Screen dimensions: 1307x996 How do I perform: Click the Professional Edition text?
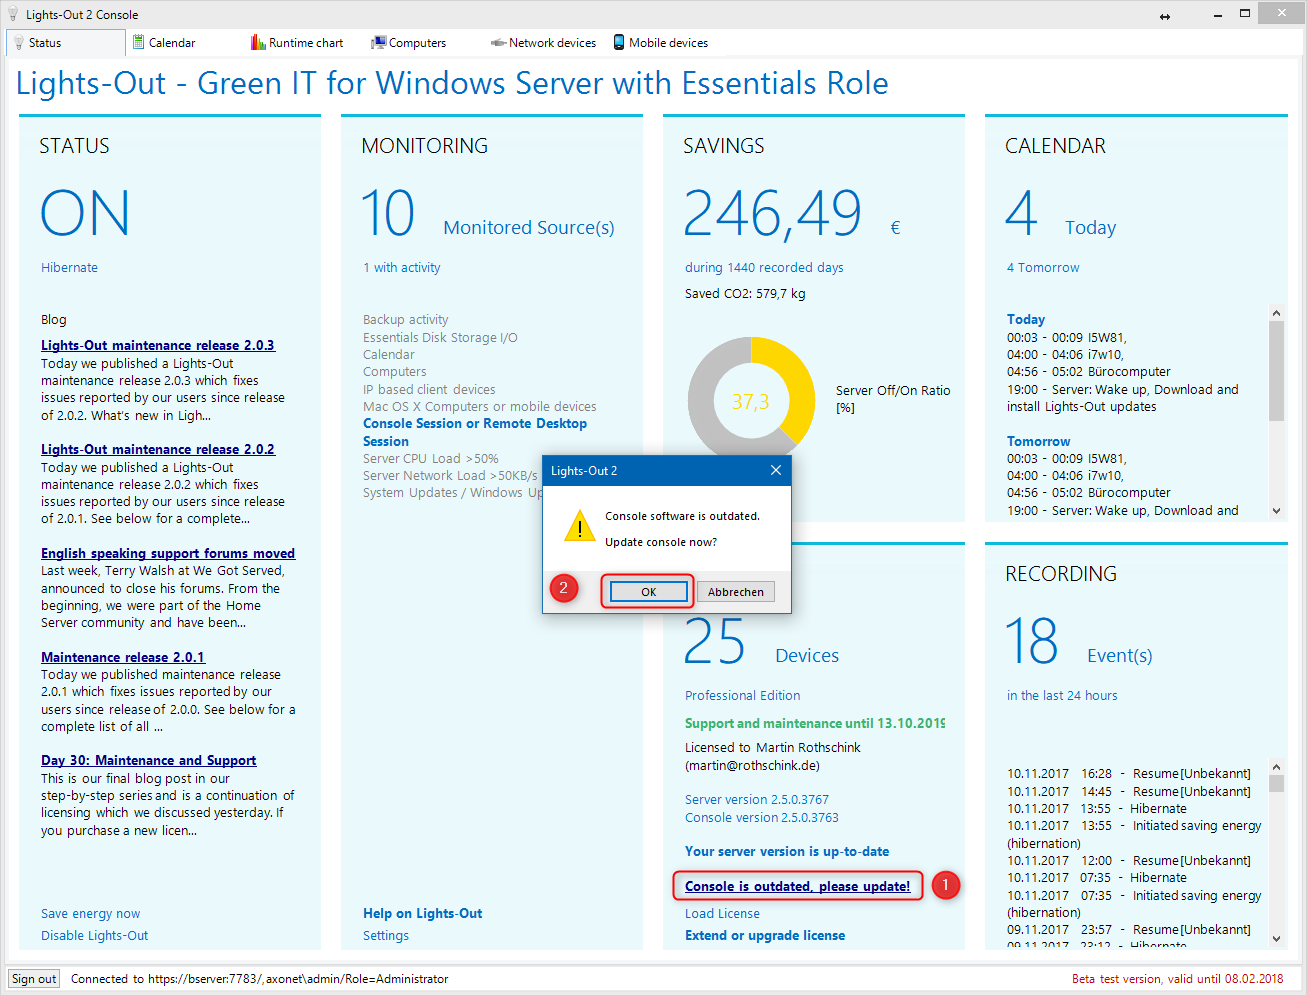click(x=743, y=695)
